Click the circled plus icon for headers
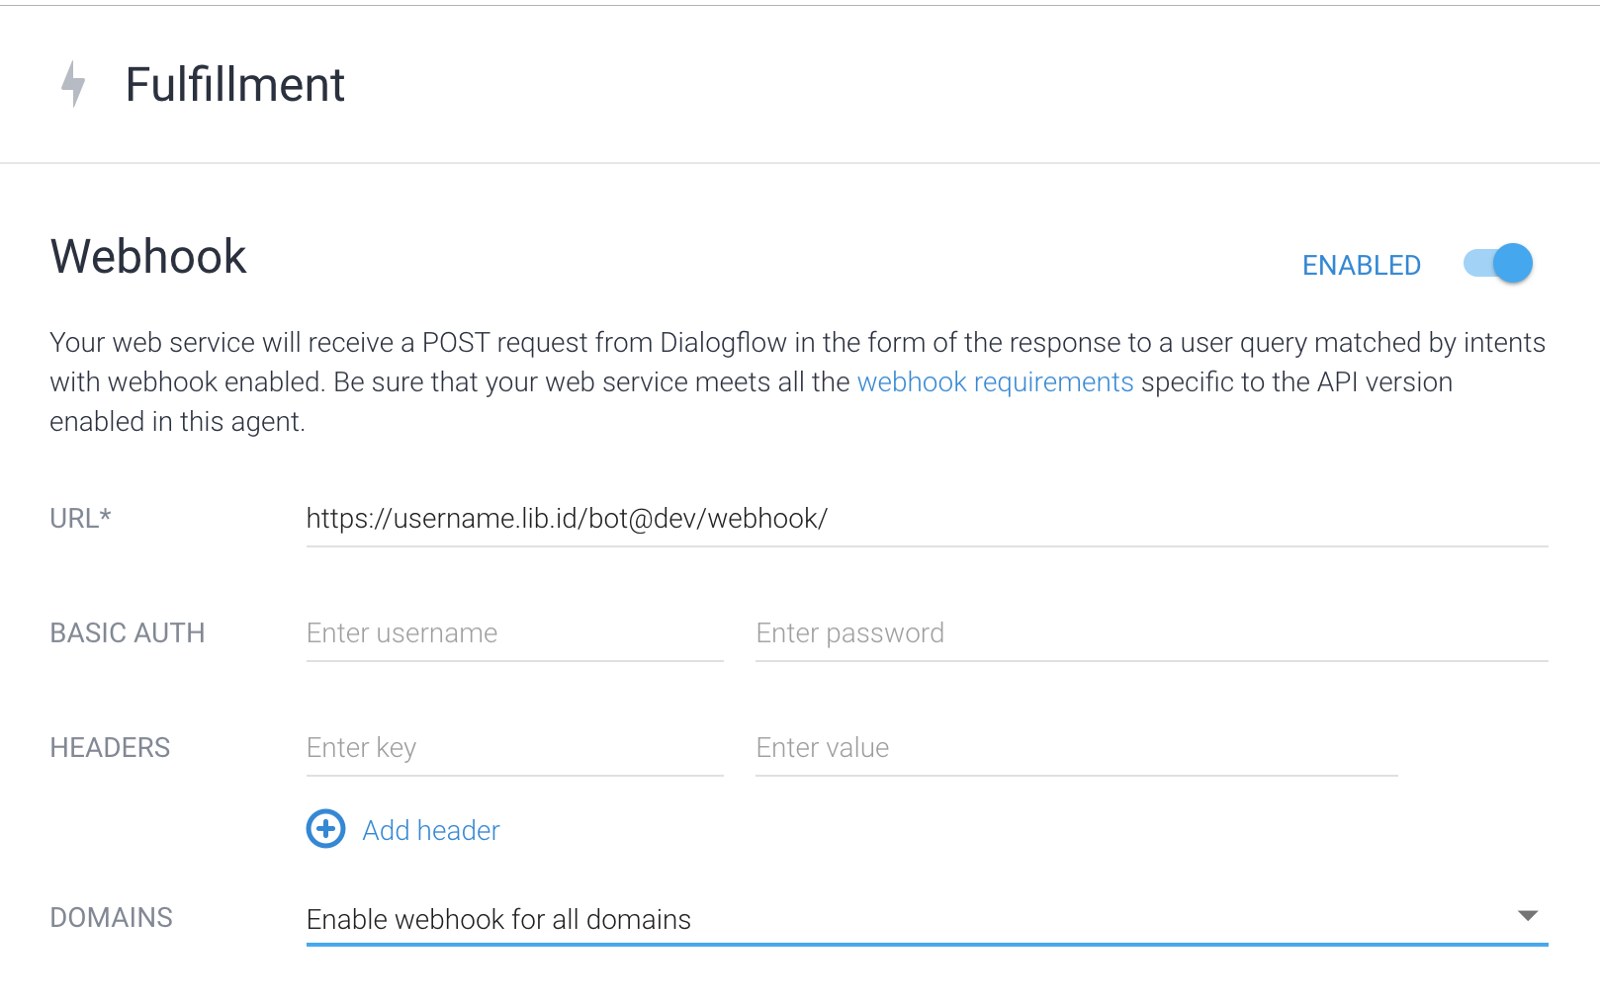1600x1000 pixels. (325, 829)
